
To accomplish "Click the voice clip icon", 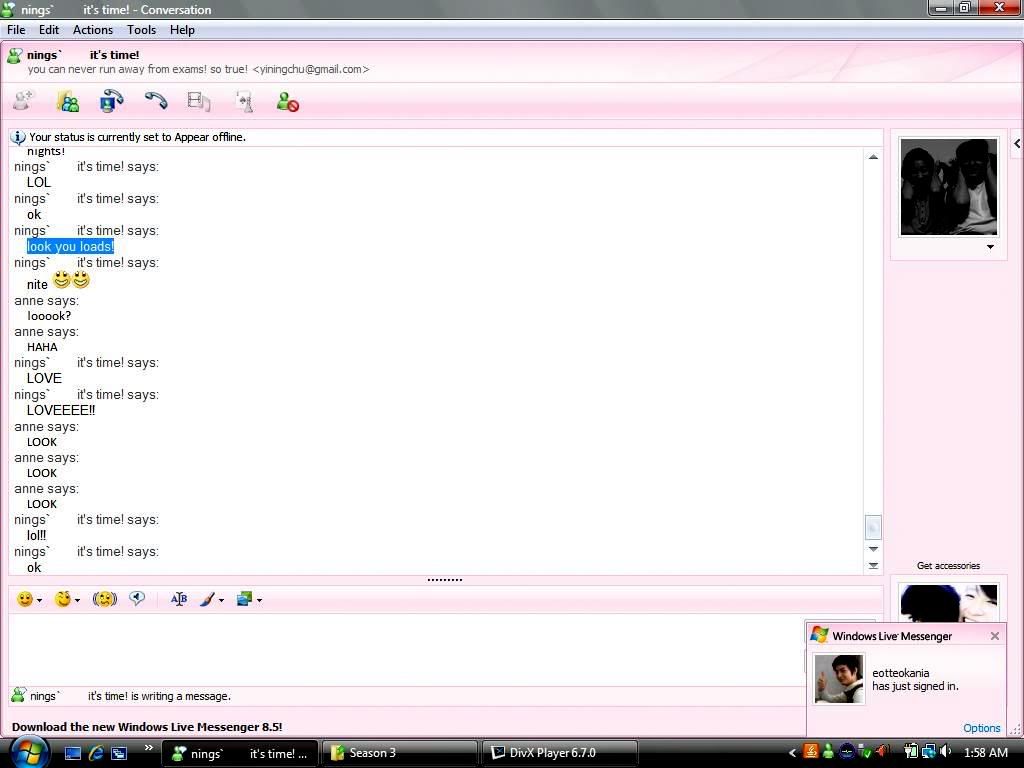I will 137,599.
